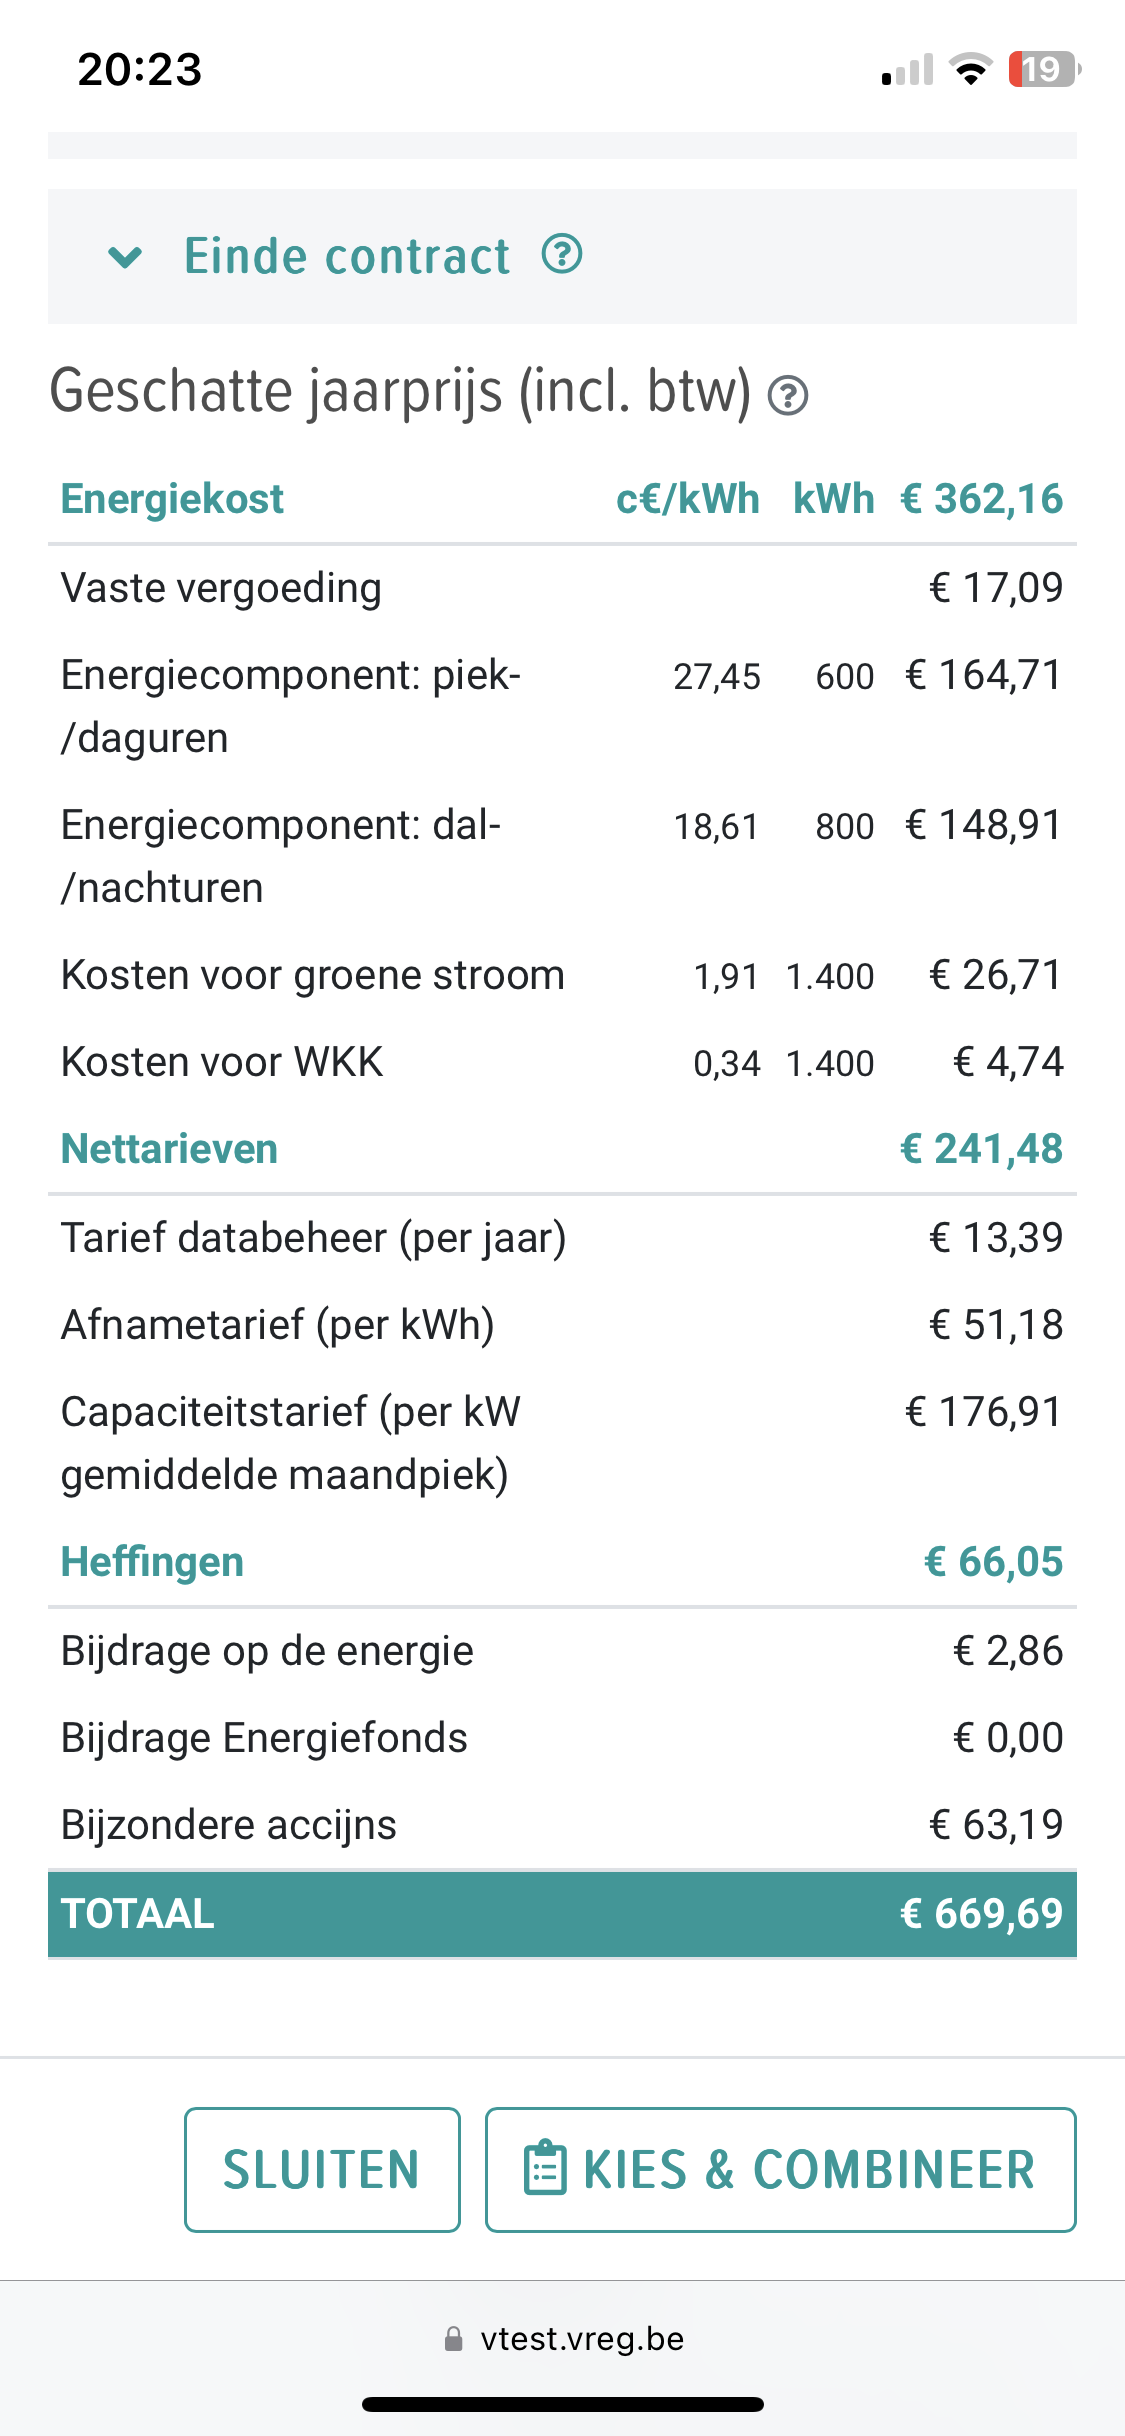Tap the home indicator bar
Image resolution: width=1125 pixels, height=2436 pixels.
pos(562,2404)
